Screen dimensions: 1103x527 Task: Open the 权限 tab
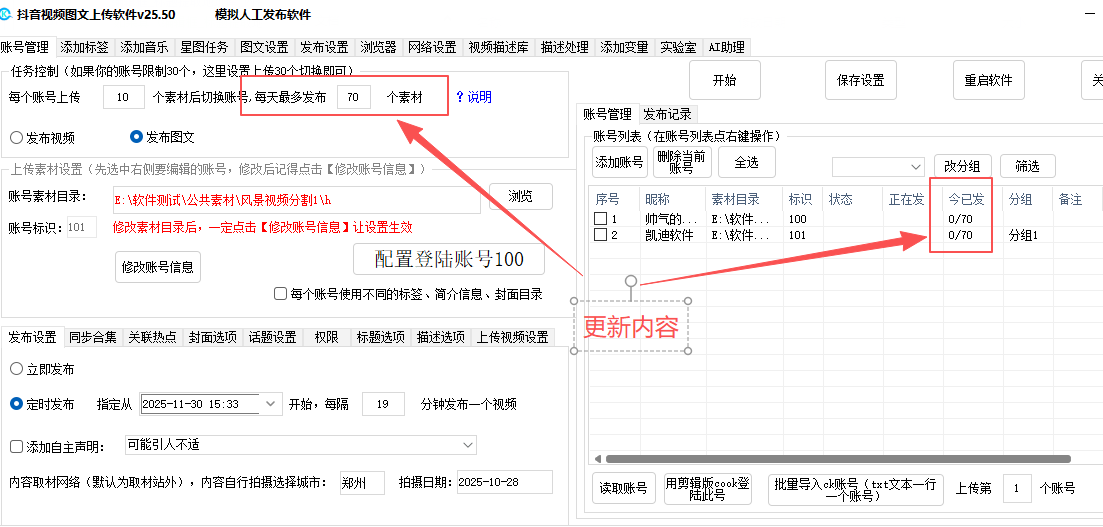(326, 336)
